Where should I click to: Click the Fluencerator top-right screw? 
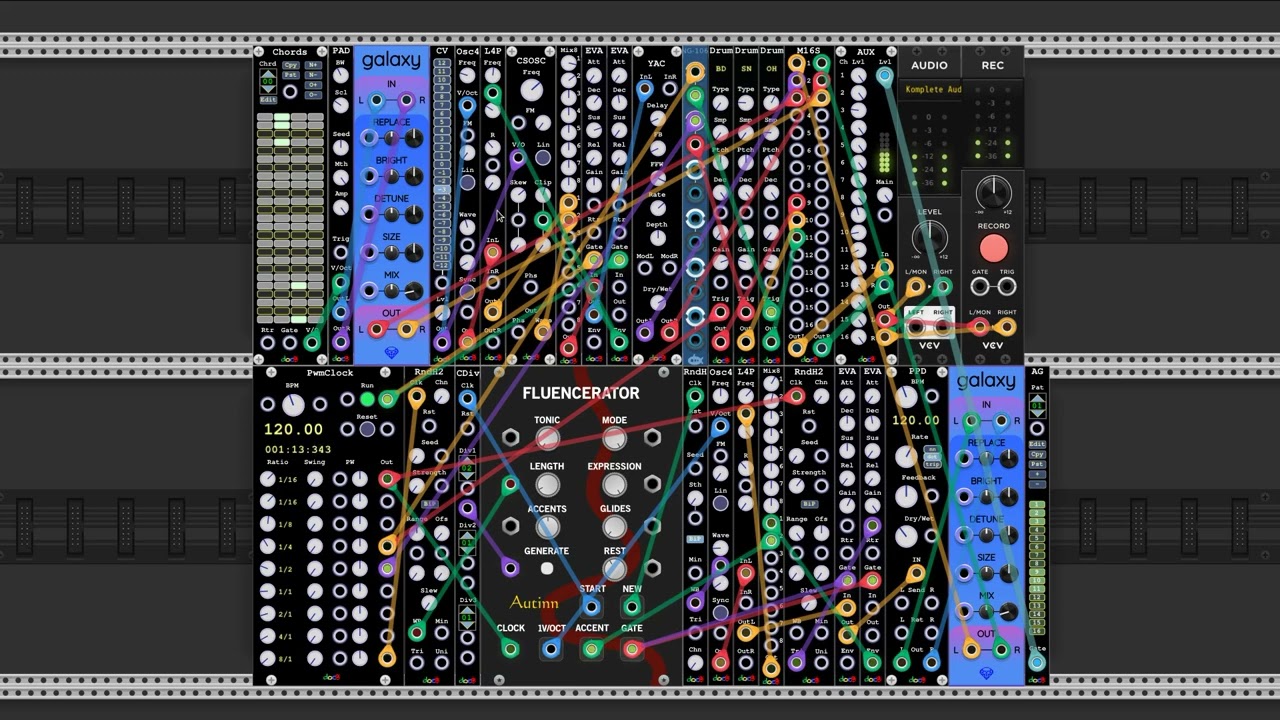pyautogui.click(x=663, y=373)
